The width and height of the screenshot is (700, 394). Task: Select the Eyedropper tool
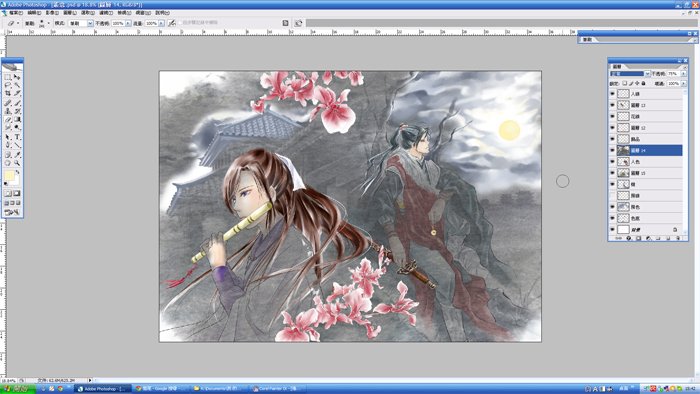17,154
